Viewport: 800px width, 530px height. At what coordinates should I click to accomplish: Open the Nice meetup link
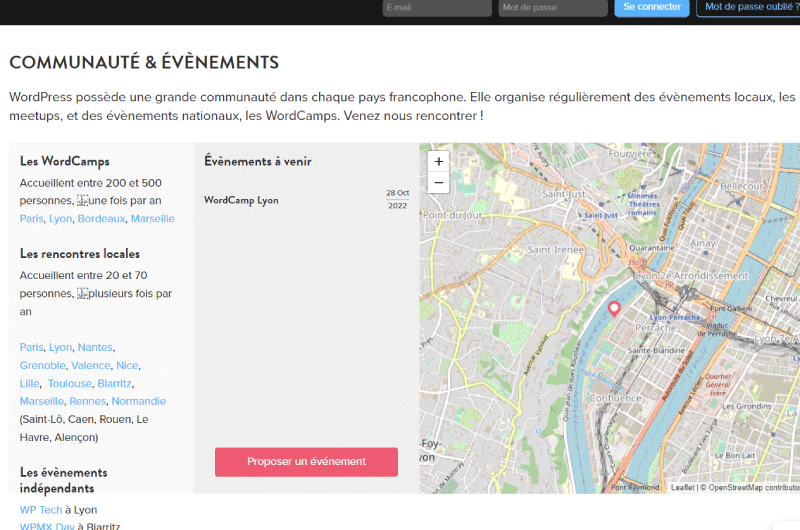[x=127, y=365]
